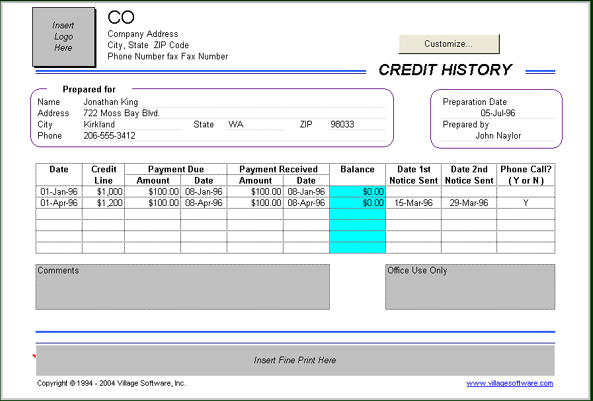593x401 pixels.
Task: Select the Insert Fine Print Here area
Action: point(295,360)
